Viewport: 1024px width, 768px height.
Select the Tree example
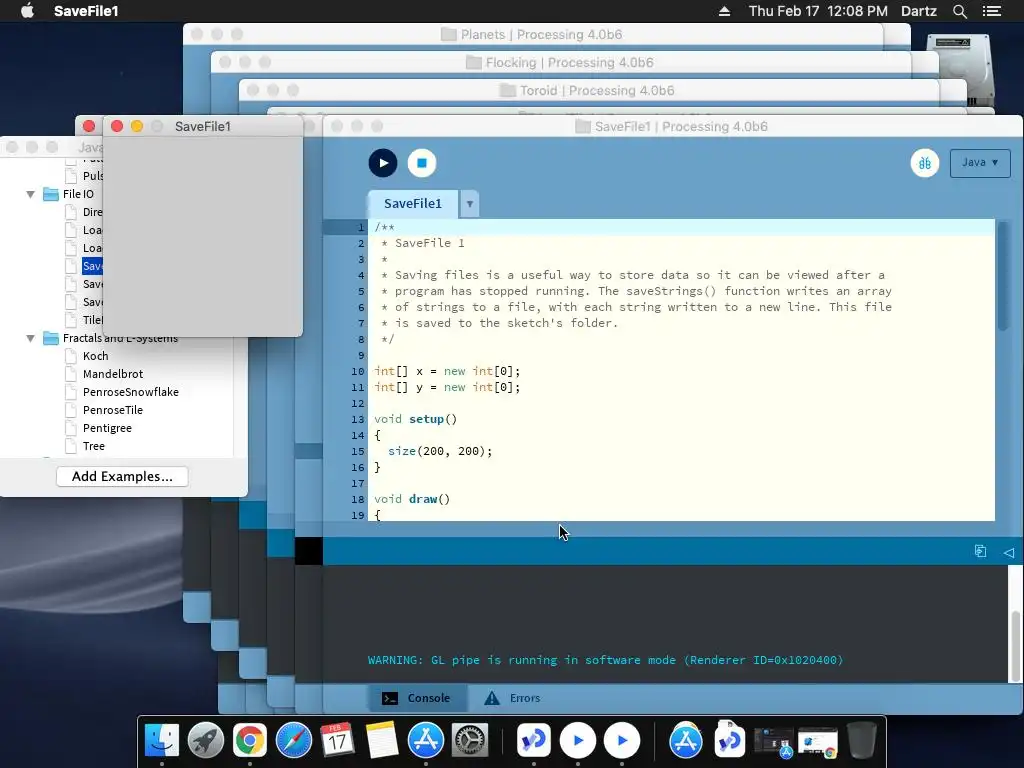(93, 446)
